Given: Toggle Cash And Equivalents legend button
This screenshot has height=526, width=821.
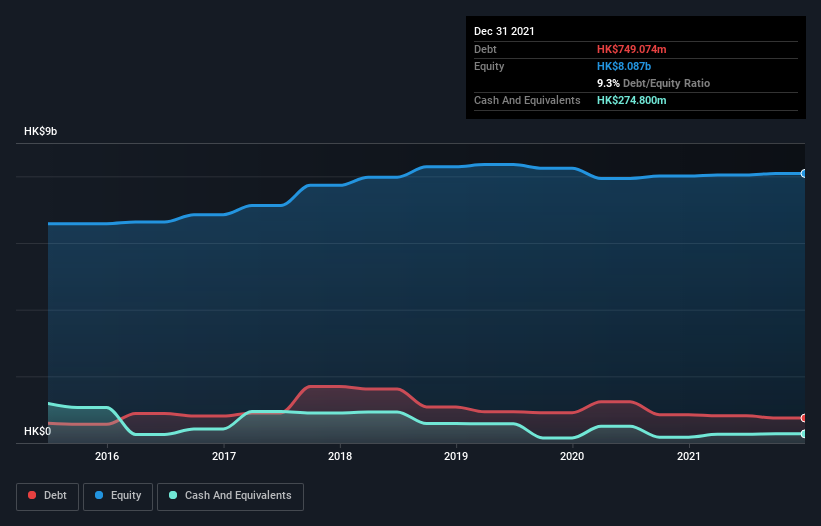Looking at the screenshot, I should [230, 496].
